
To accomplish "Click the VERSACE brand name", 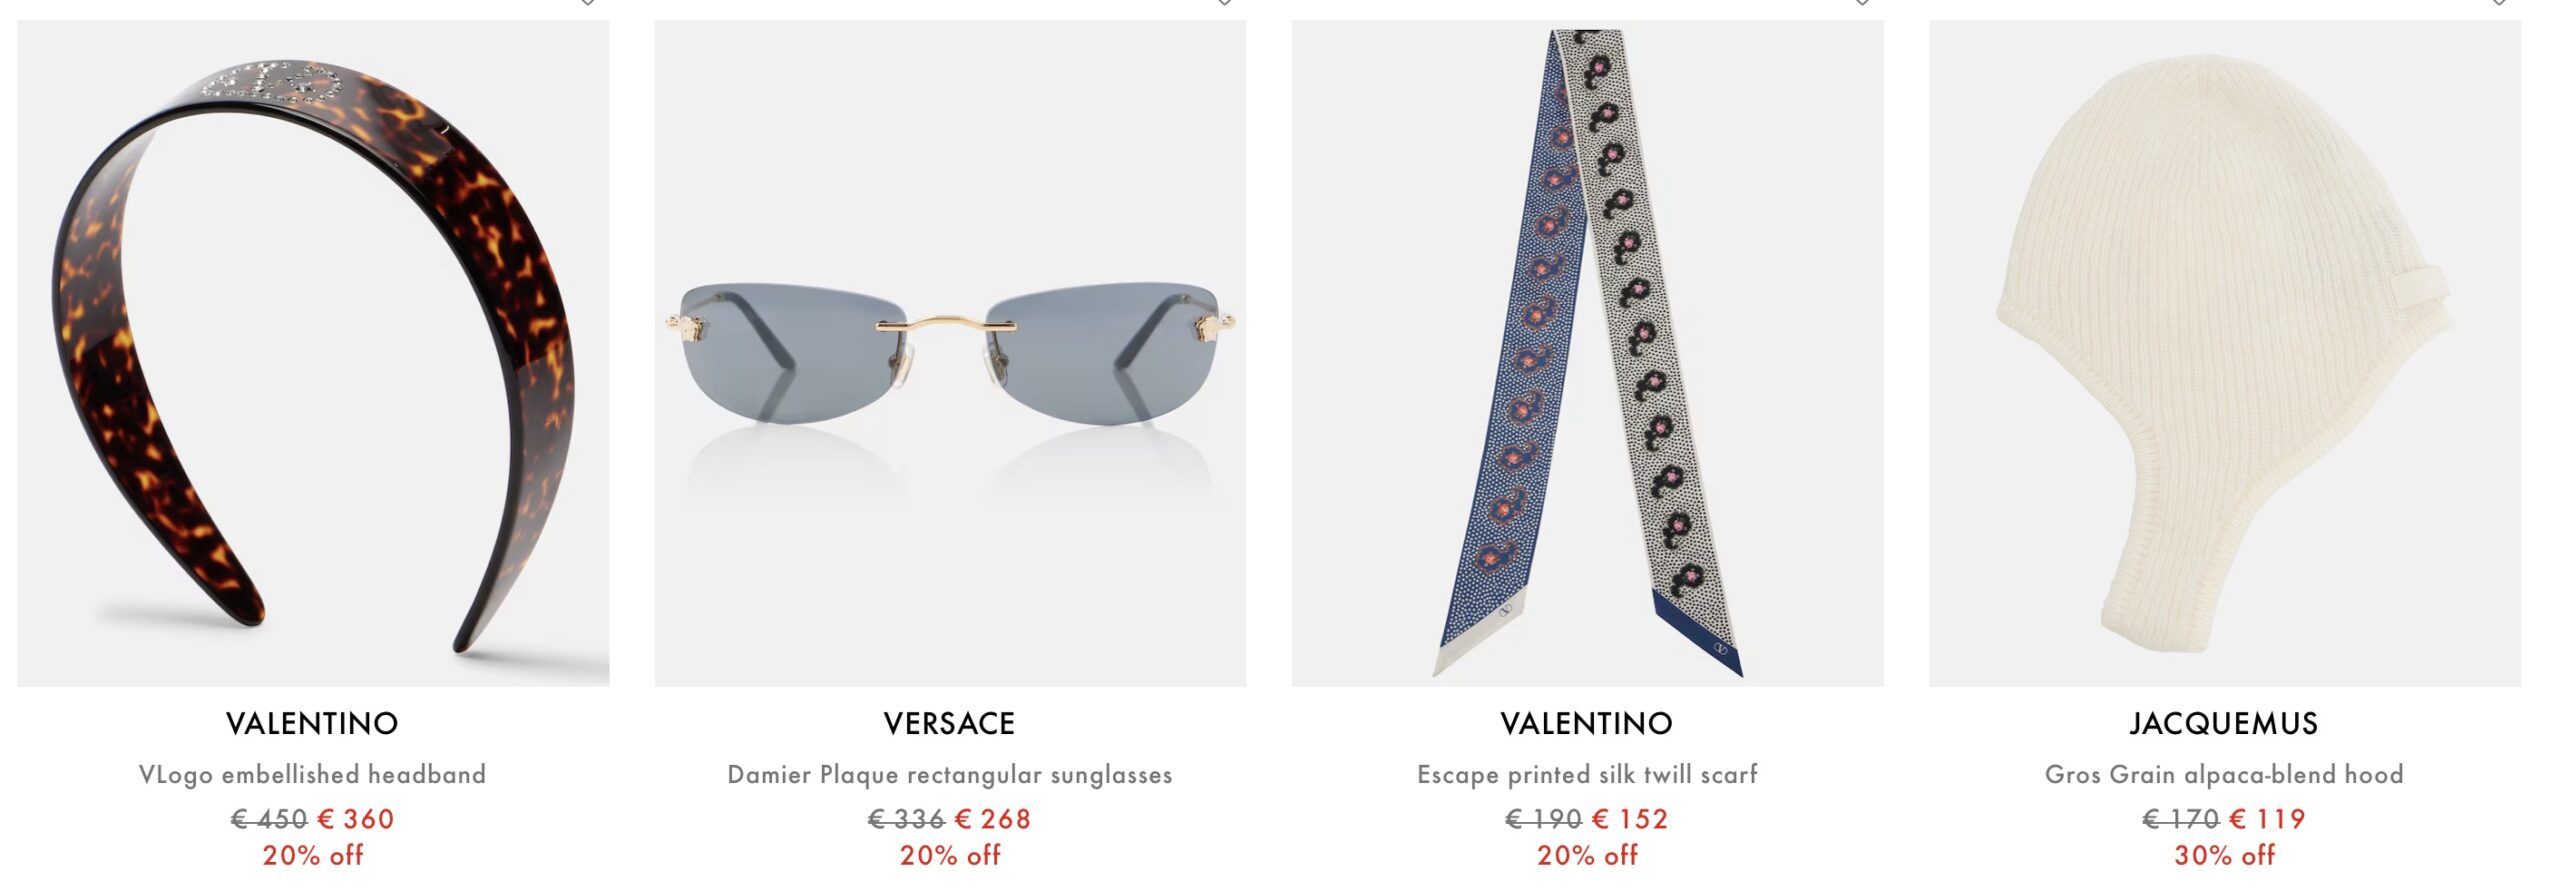I will pos(949,723).
